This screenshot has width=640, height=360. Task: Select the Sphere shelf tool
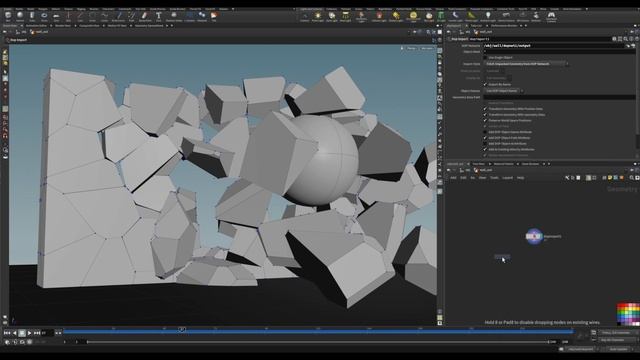20,16
